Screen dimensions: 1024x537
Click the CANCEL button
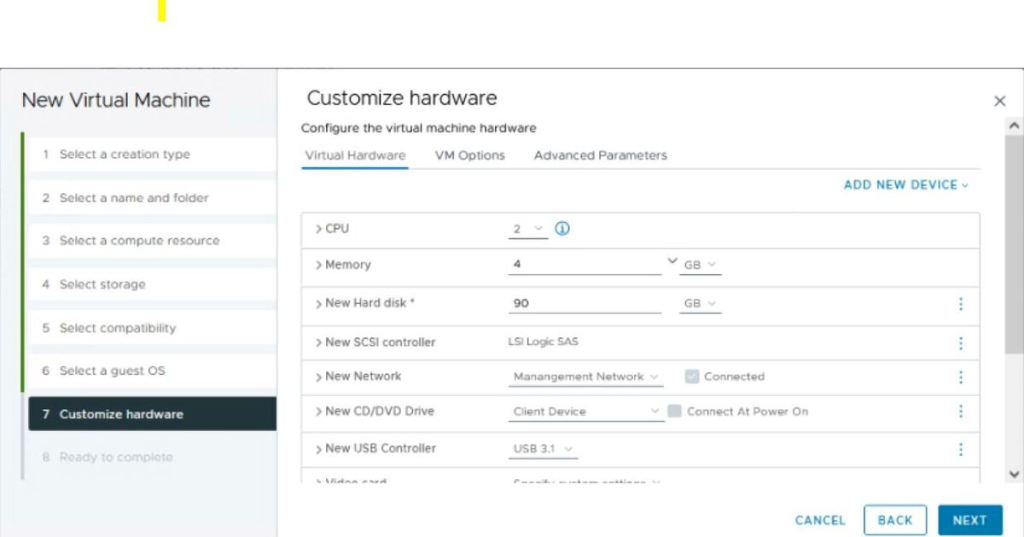(x=820, y=521)
